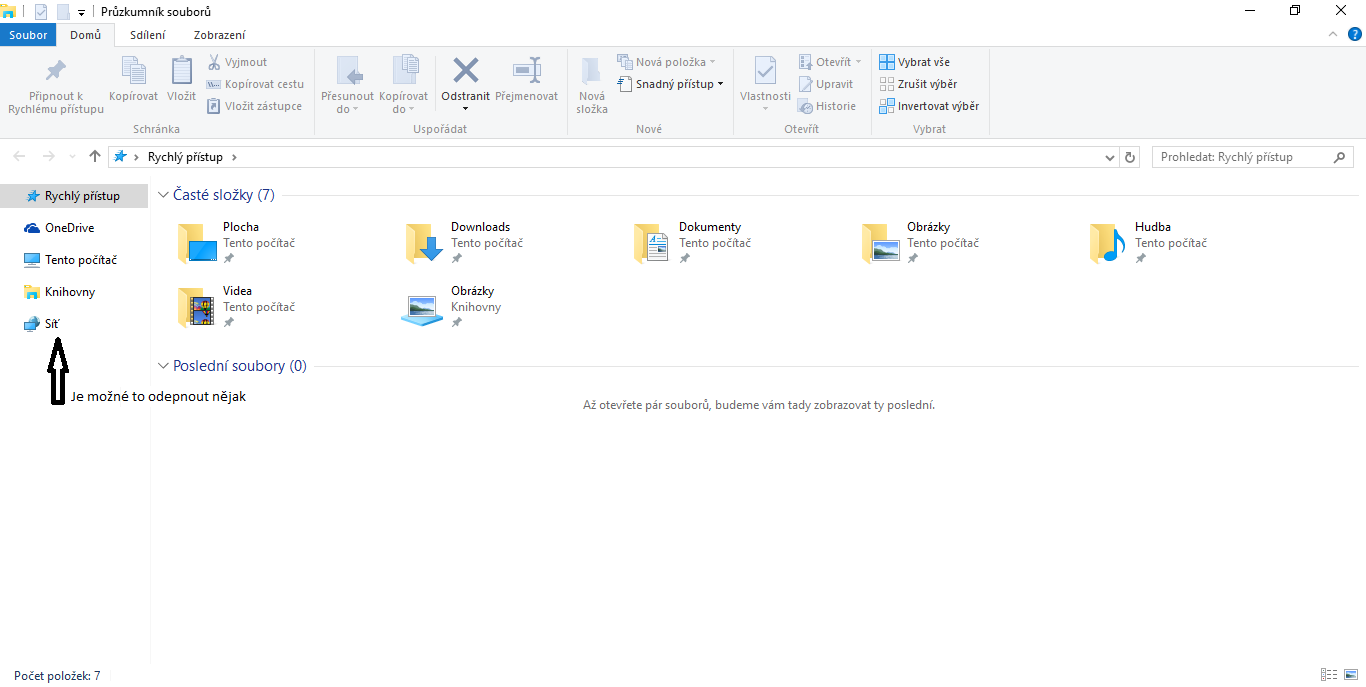
Task: Click the Properties icon in the title bar
Action: point(41,12)
